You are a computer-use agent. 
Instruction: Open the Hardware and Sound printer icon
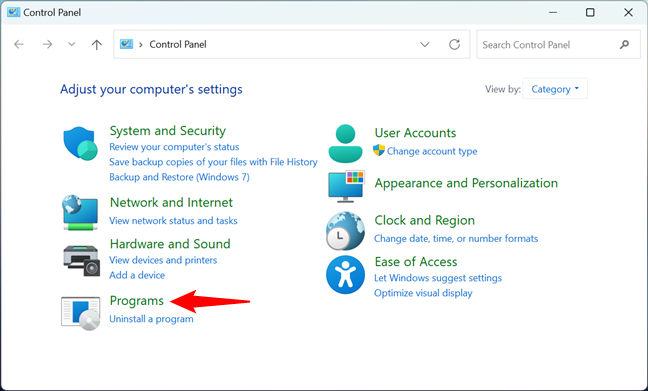pos(81,260)
